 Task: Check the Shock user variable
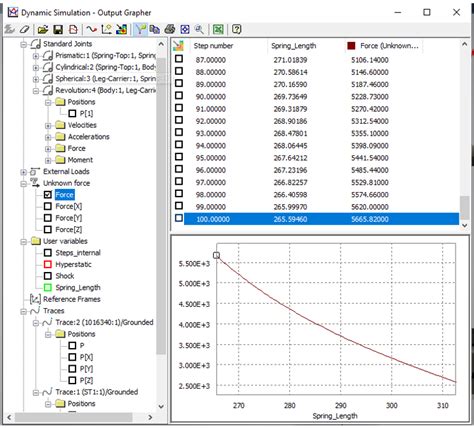tap(48, 276)
